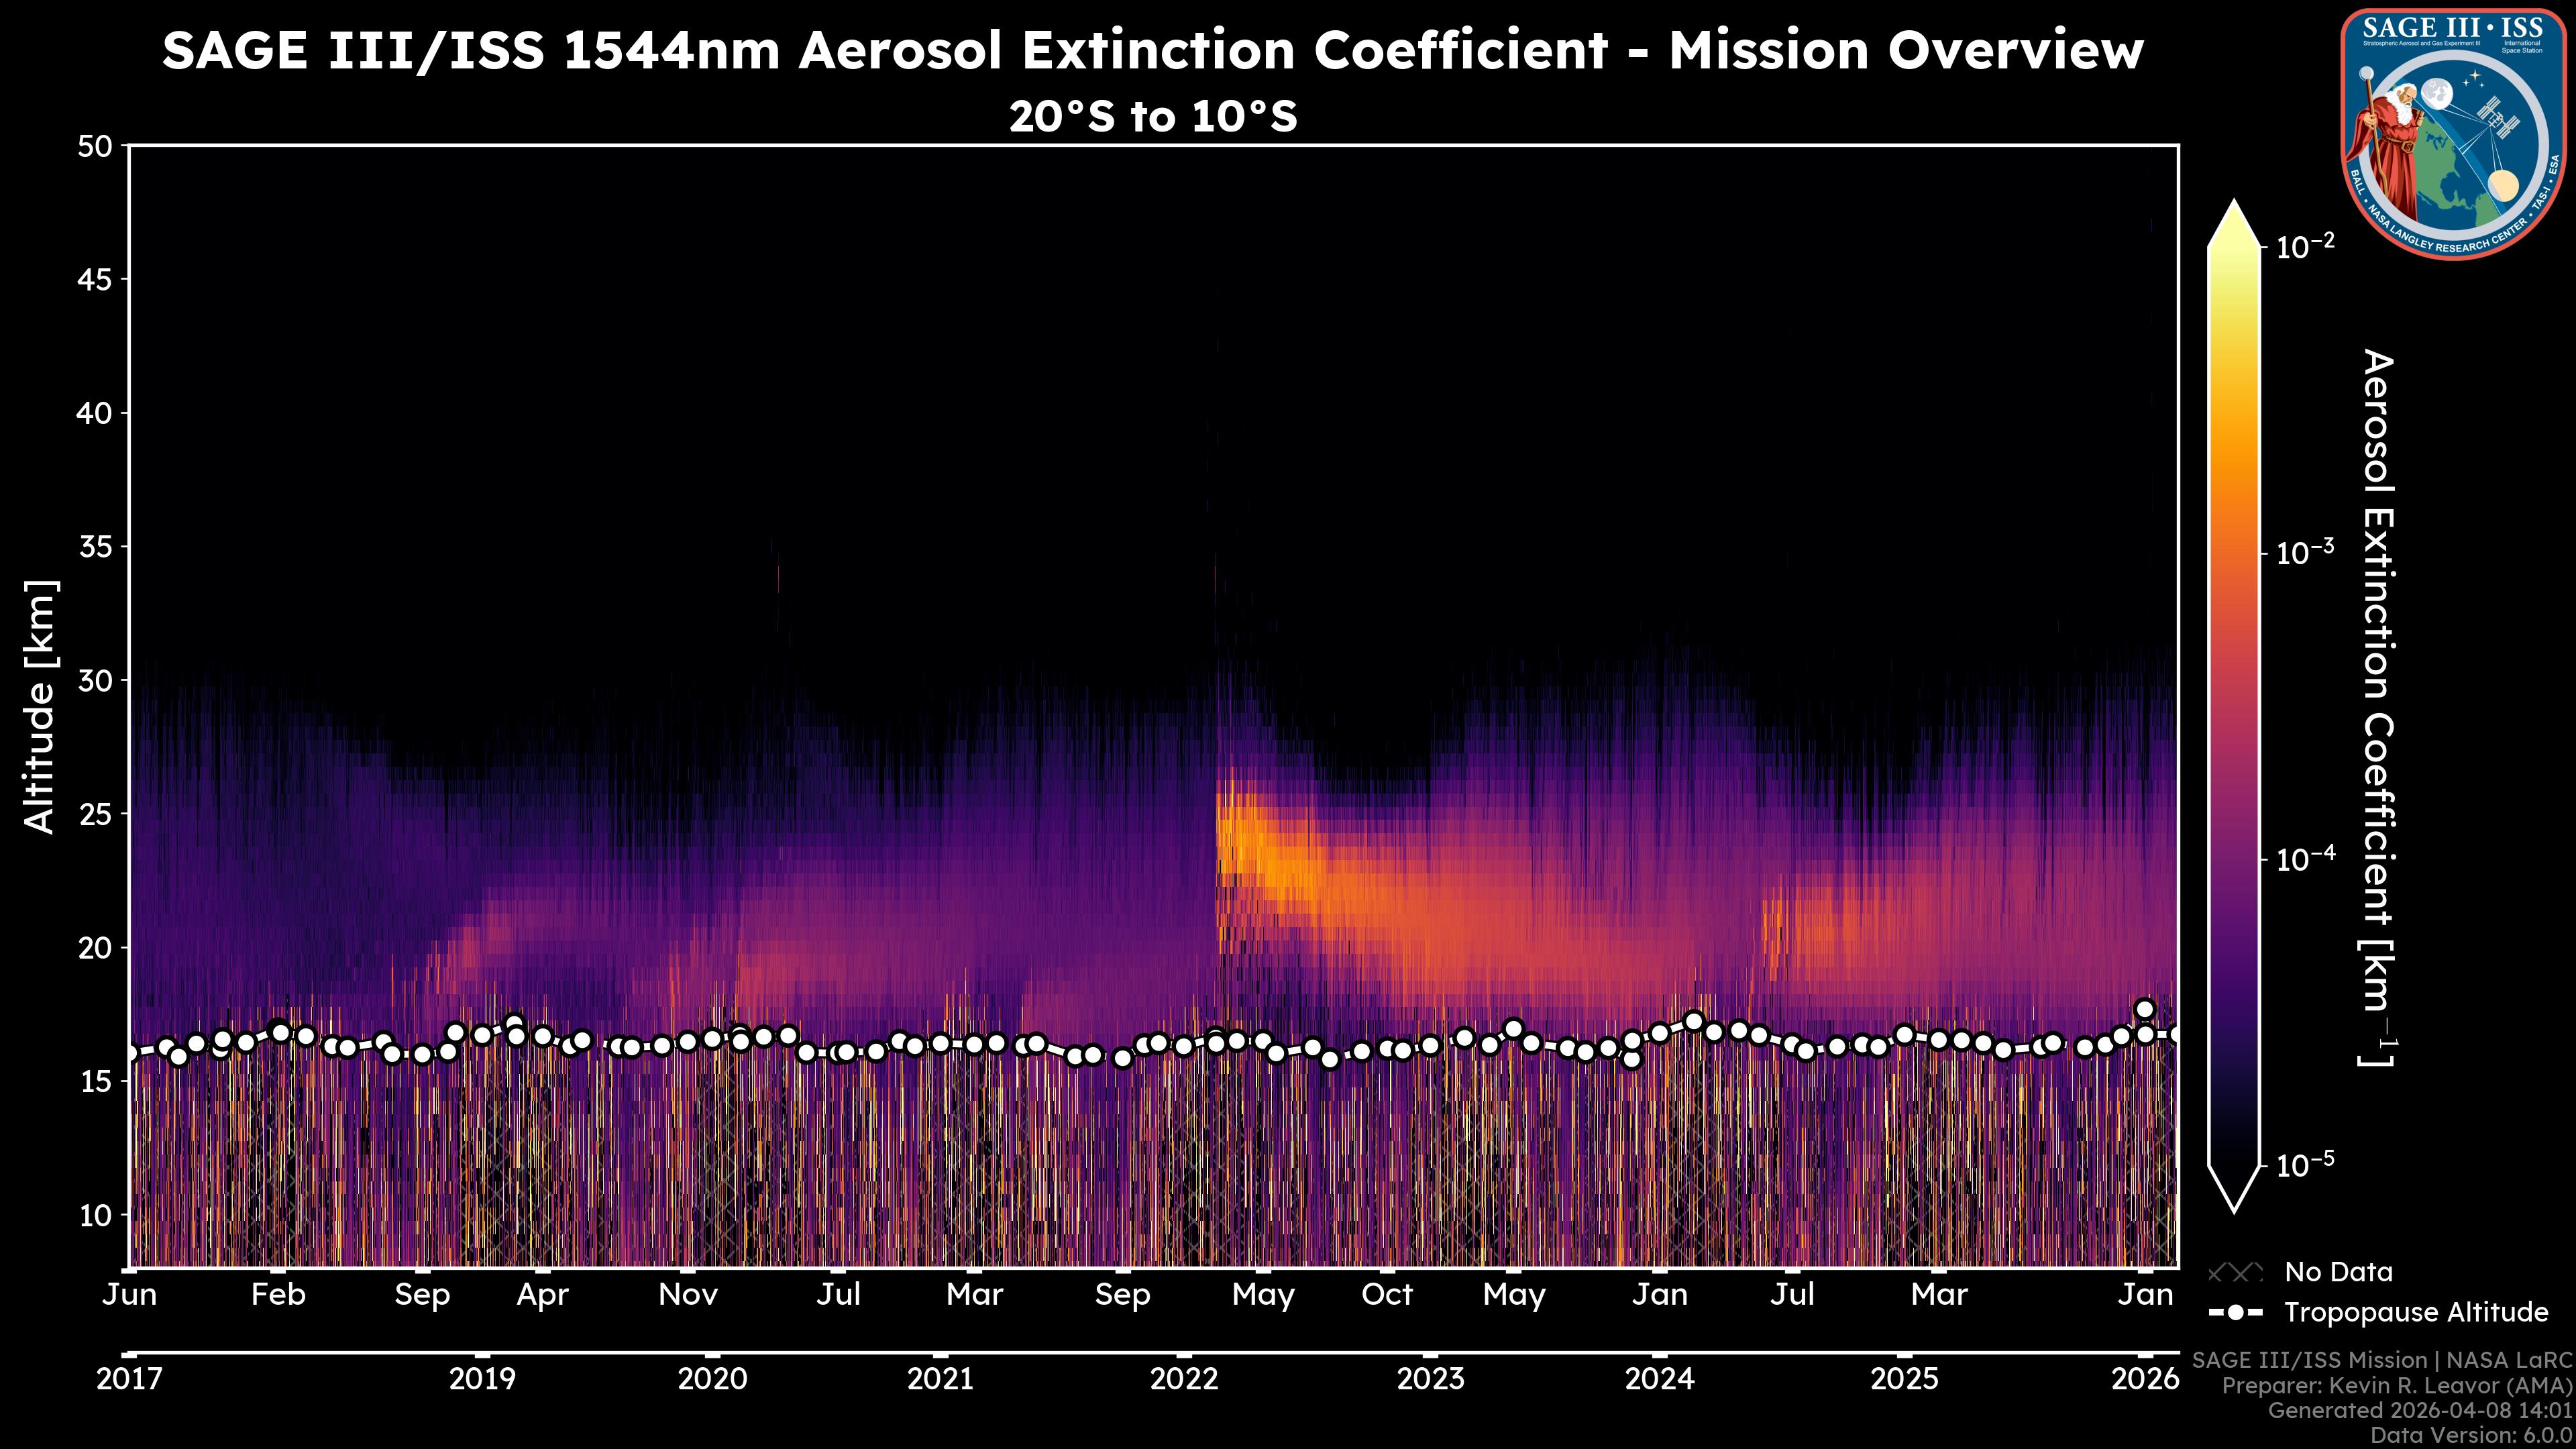Click the Nov month tick label
Image resolution: width=2576 pixels, height=1449 pixels.
point(688,1295)
